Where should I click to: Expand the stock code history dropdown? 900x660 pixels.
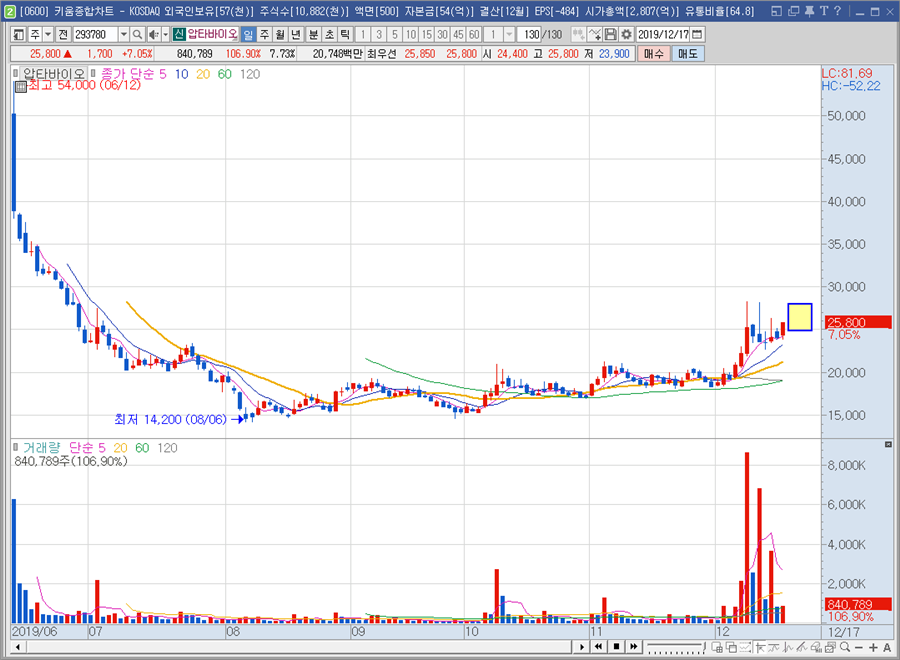click(x=123, y=34)
